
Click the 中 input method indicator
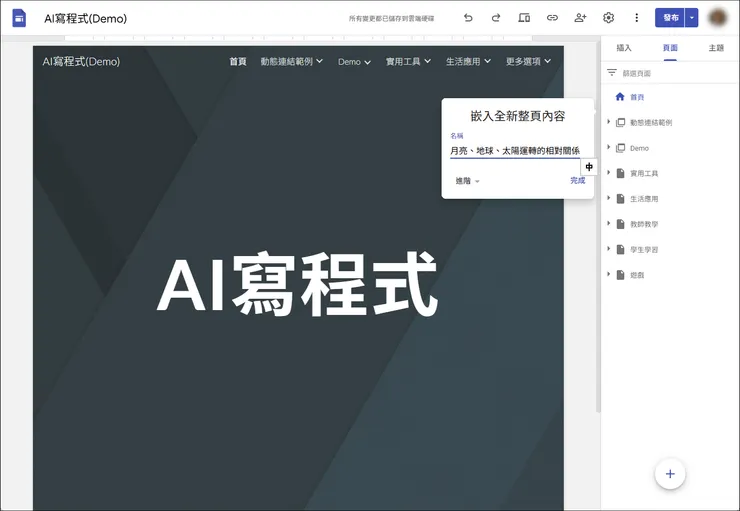tap(589, 167)
